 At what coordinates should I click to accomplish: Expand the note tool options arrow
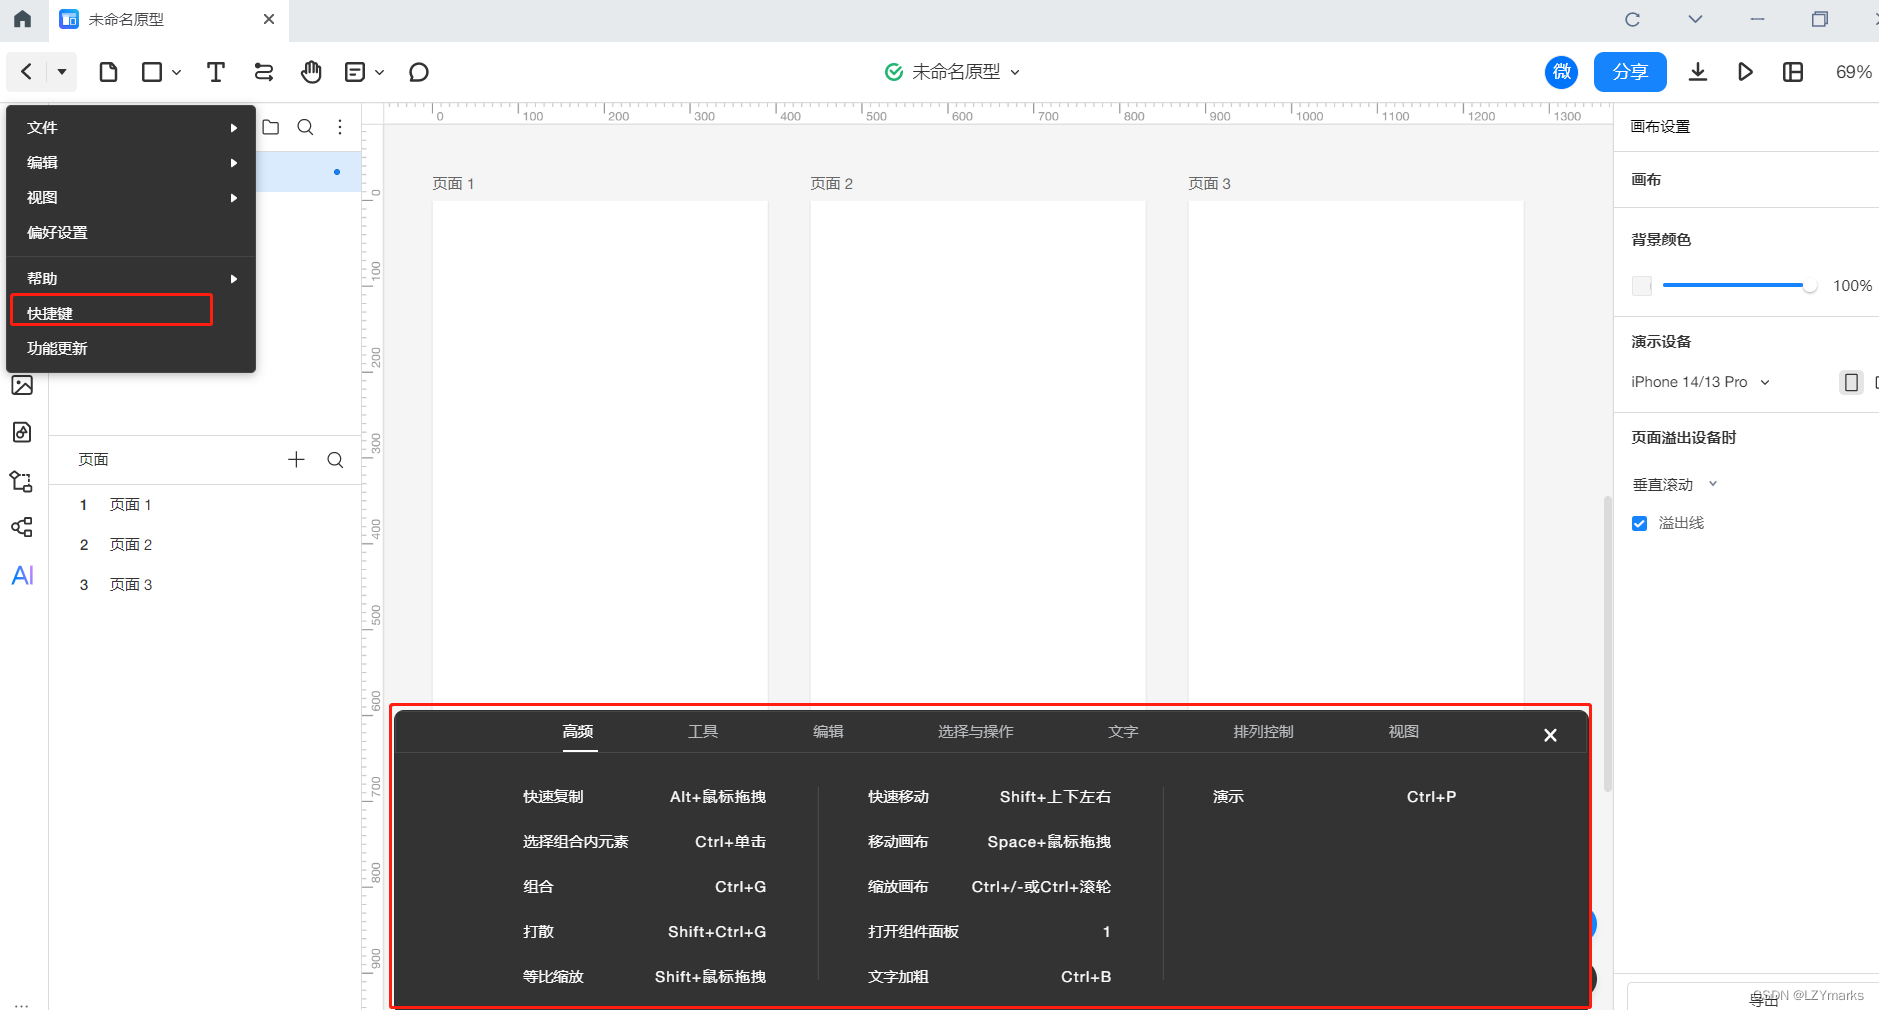tap(380, 72)
